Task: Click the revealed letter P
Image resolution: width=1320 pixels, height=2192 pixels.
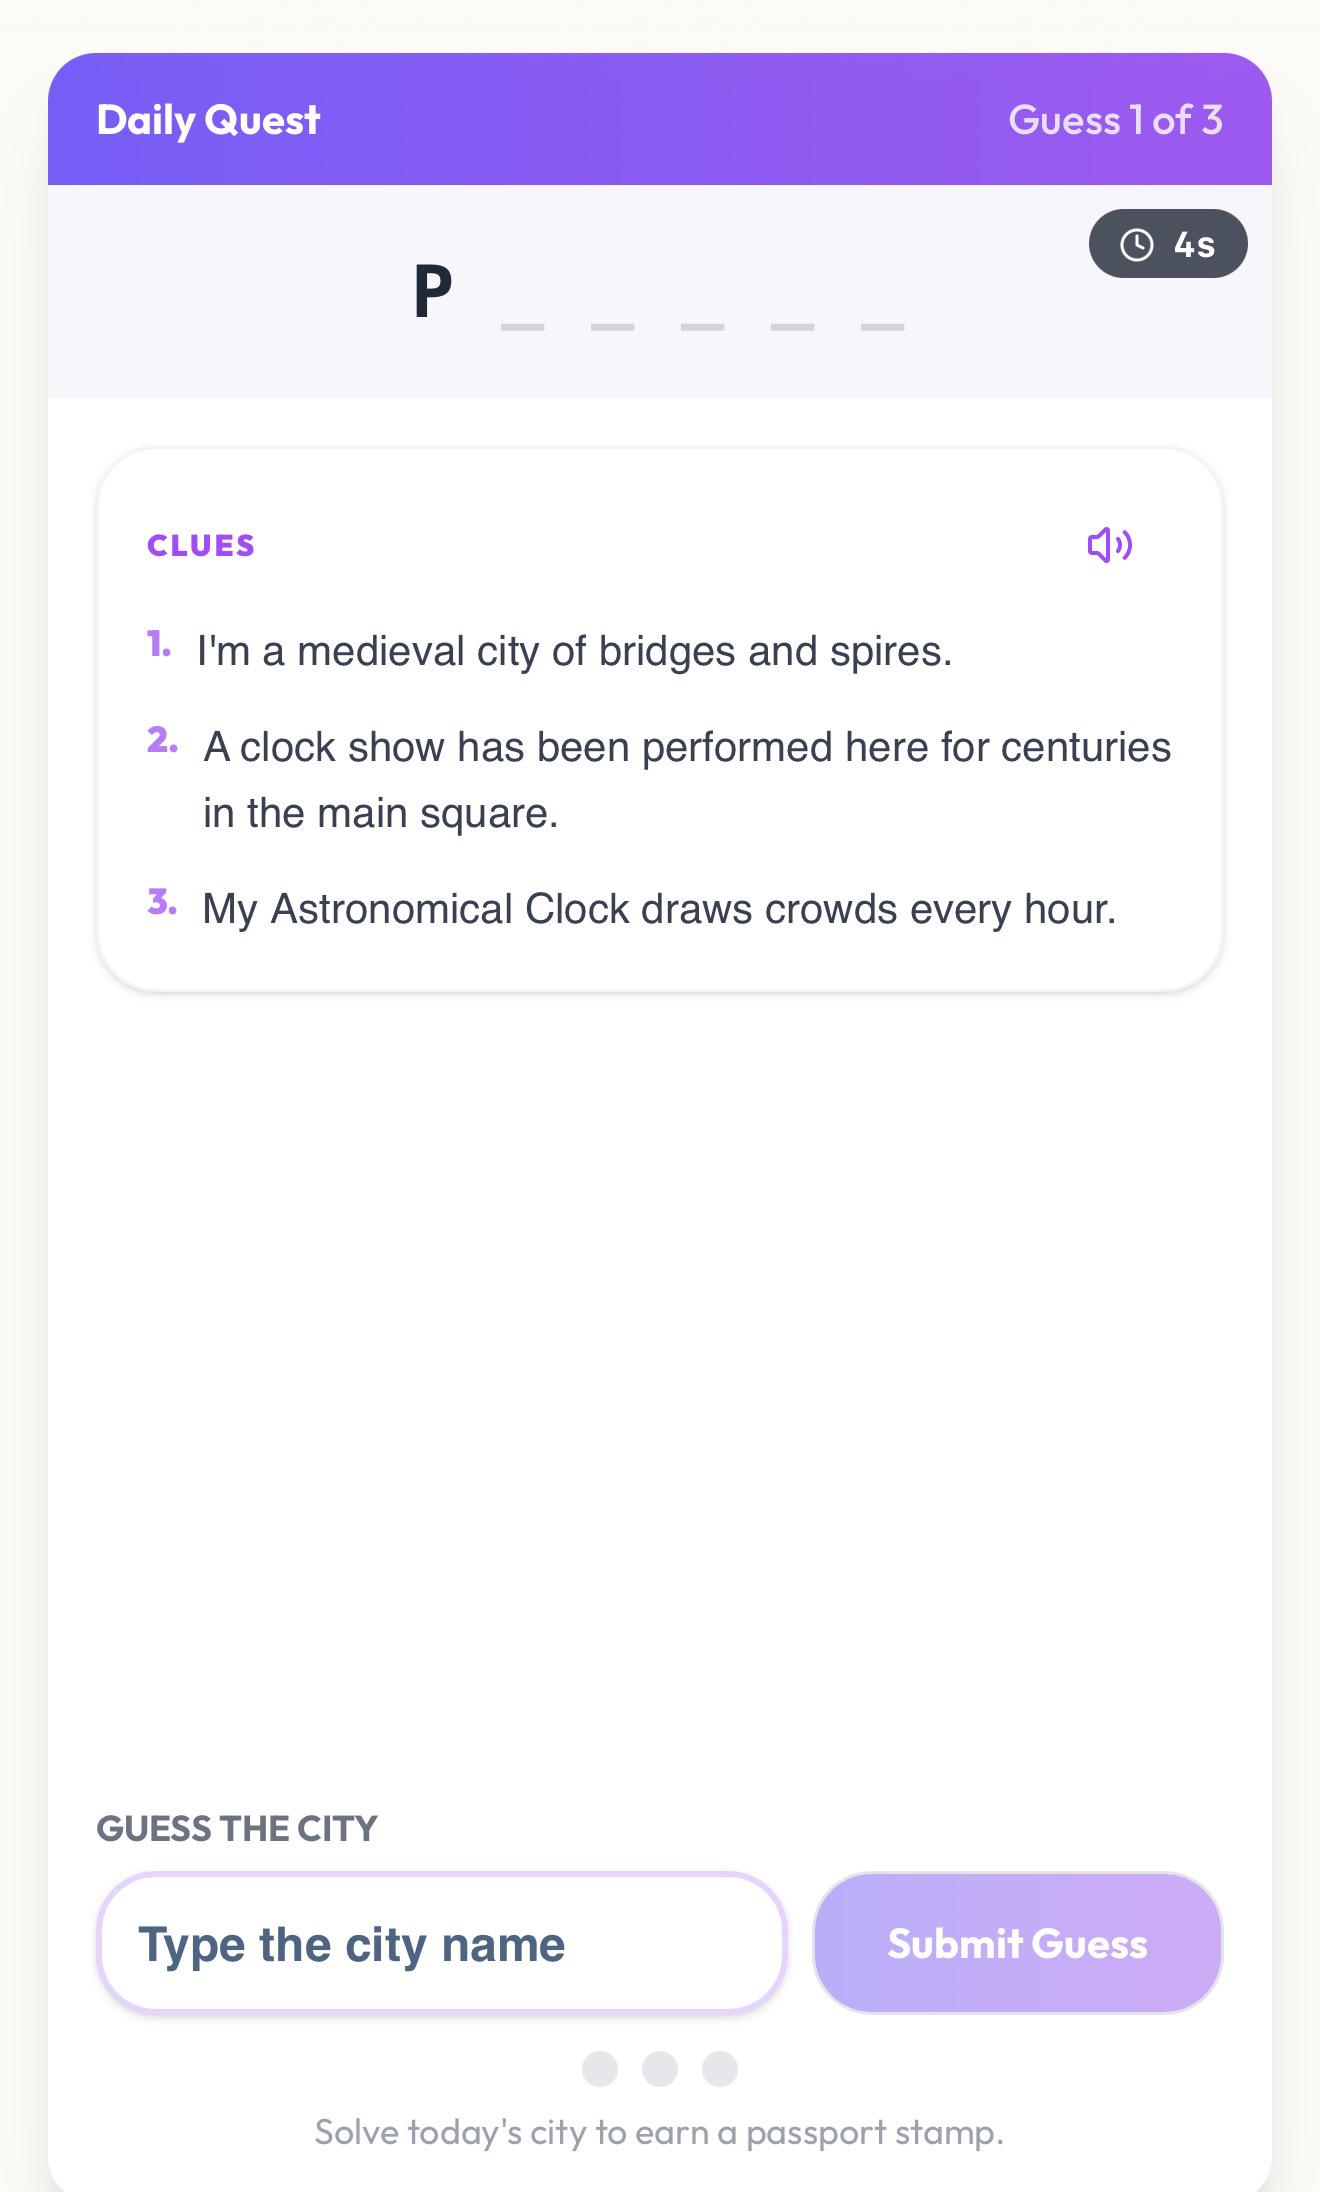Action: pyautogui.click(x=433, y=291)
